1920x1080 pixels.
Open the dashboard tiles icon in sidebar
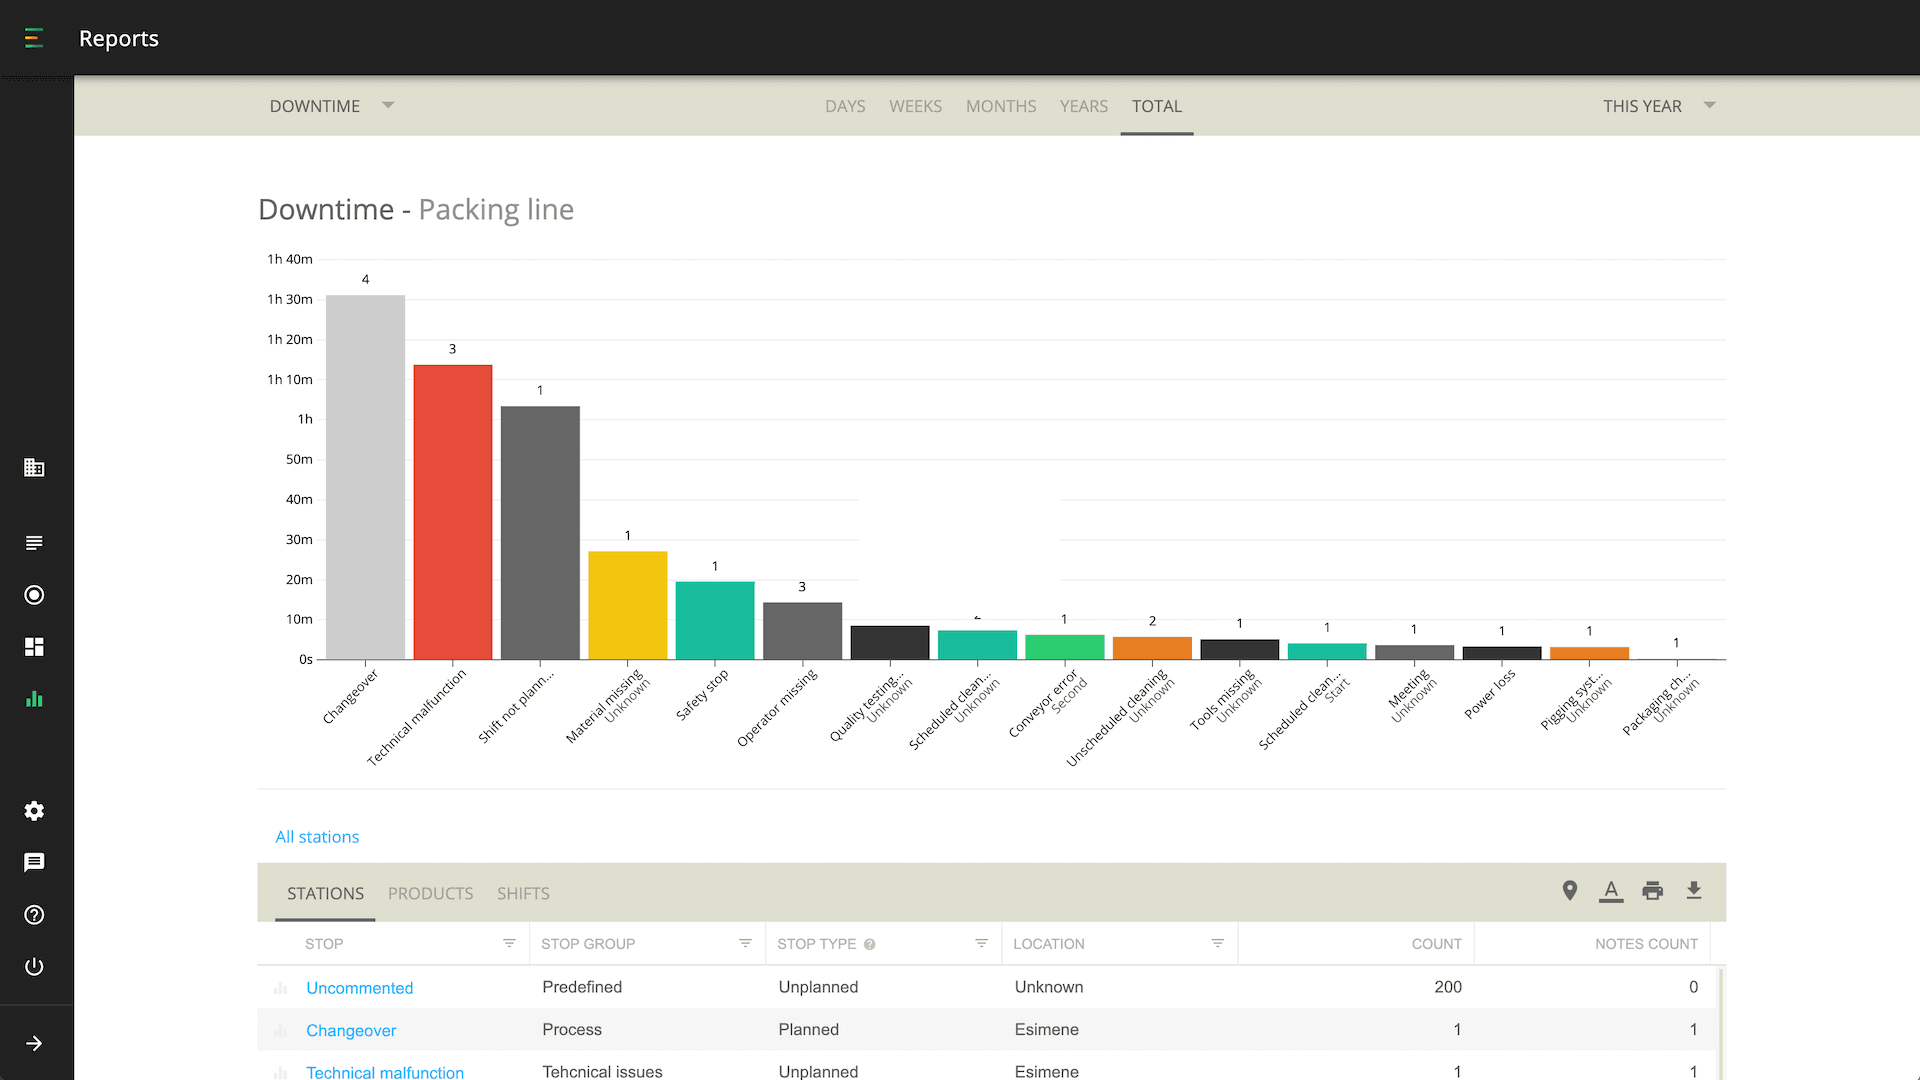tap(34, 647)
